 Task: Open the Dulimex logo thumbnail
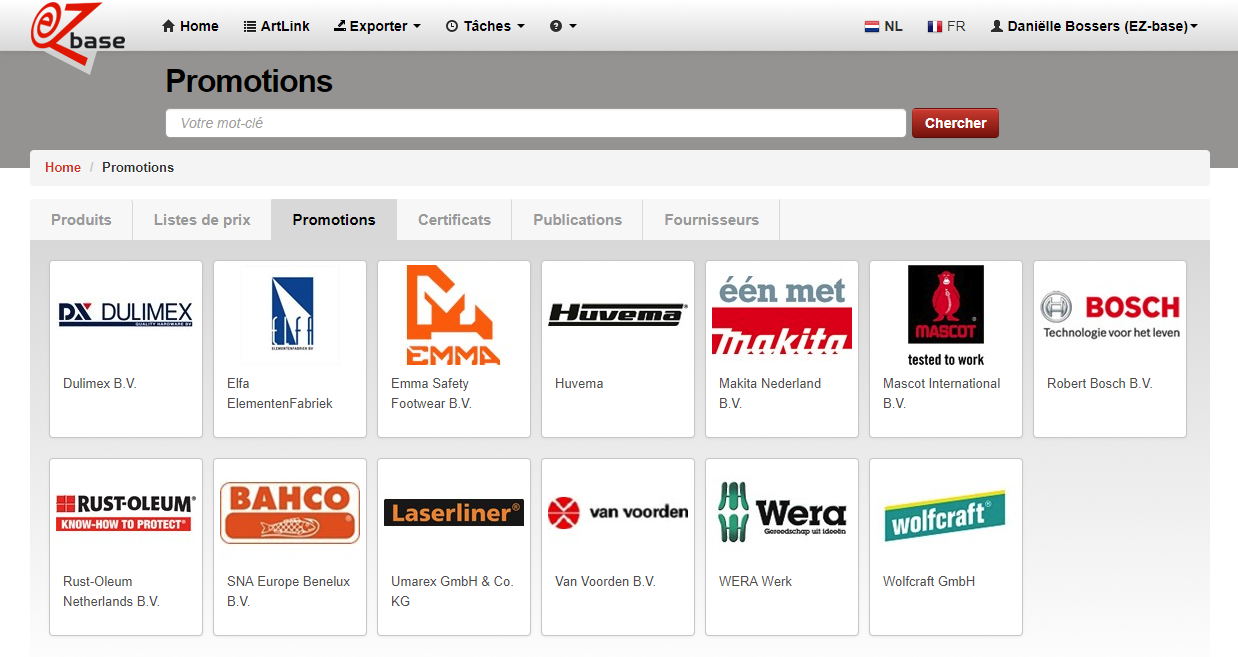pyautogui.click(x=126, y=315)
